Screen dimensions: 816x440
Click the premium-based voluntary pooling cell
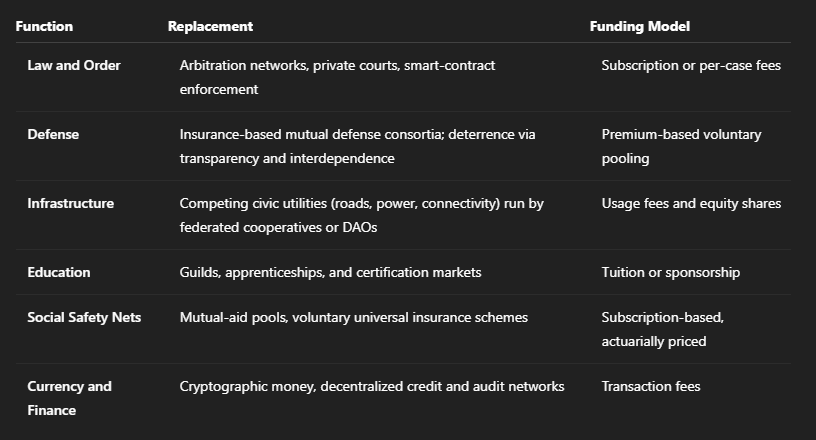coord(681,146)
